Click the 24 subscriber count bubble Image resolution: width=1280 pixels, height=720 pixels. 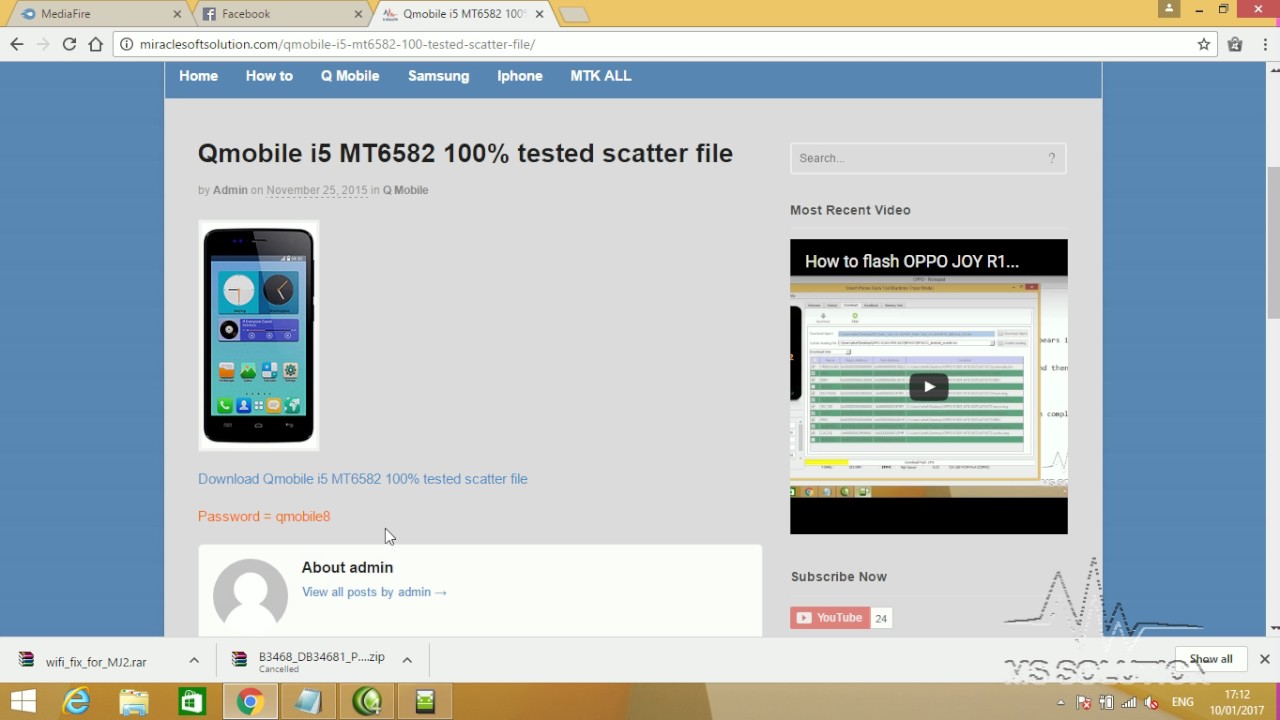[881, 618]
